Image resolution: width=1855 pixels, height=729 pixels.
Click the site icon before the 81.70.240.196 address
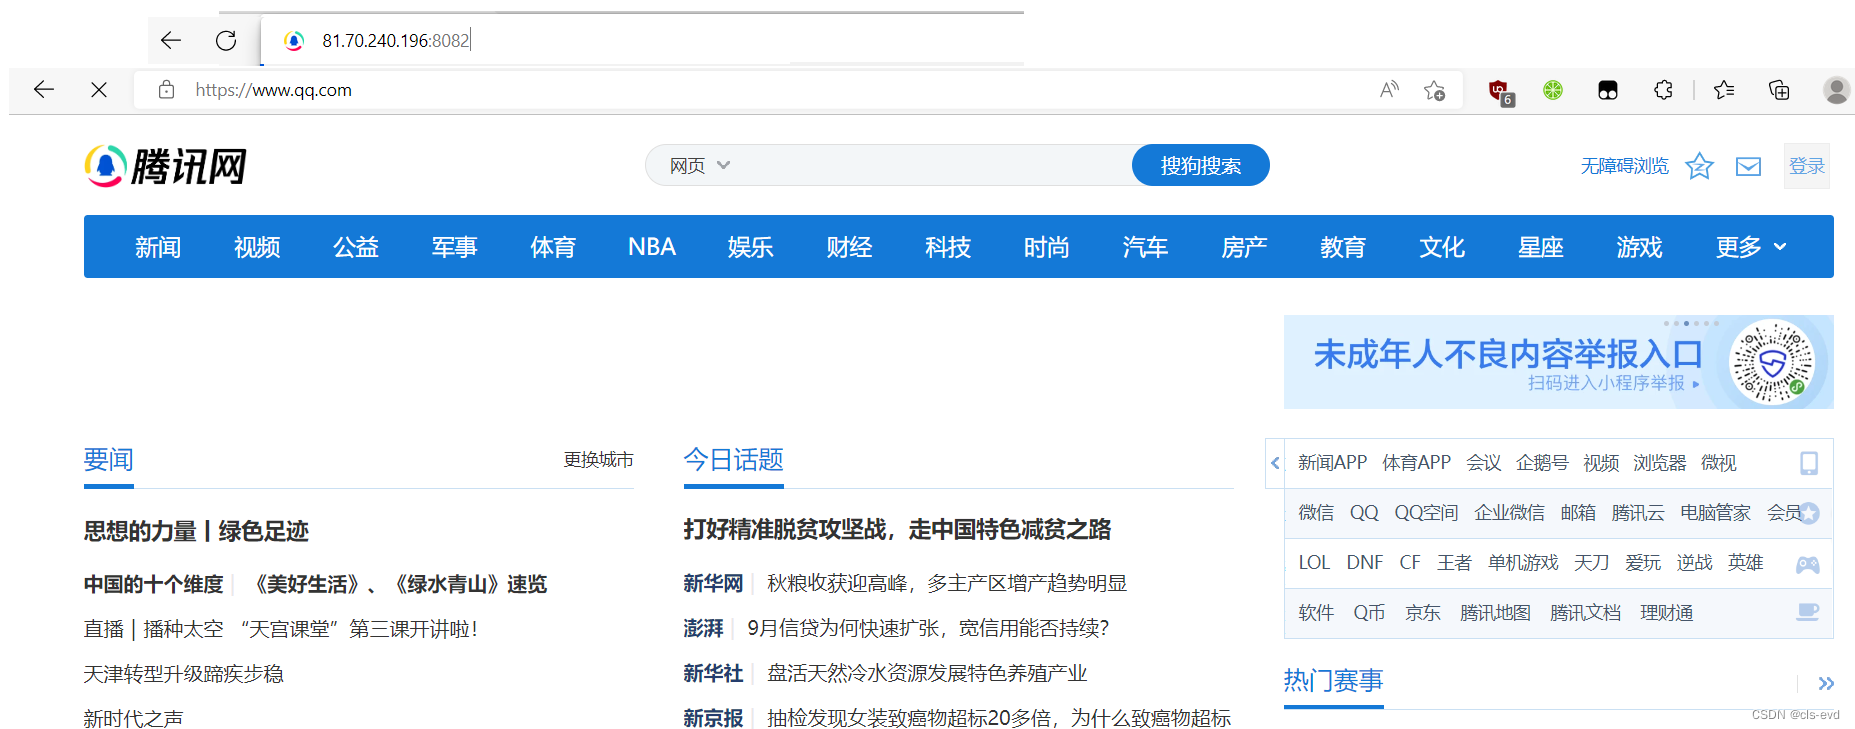[x=293, y=40]
